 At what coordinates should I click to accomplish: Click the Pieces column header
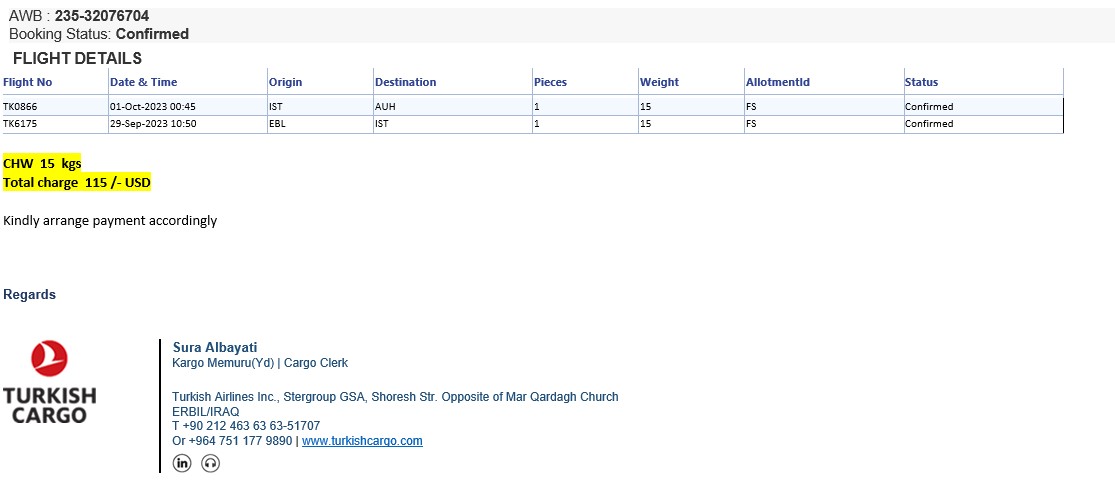[x=550, y=82]
